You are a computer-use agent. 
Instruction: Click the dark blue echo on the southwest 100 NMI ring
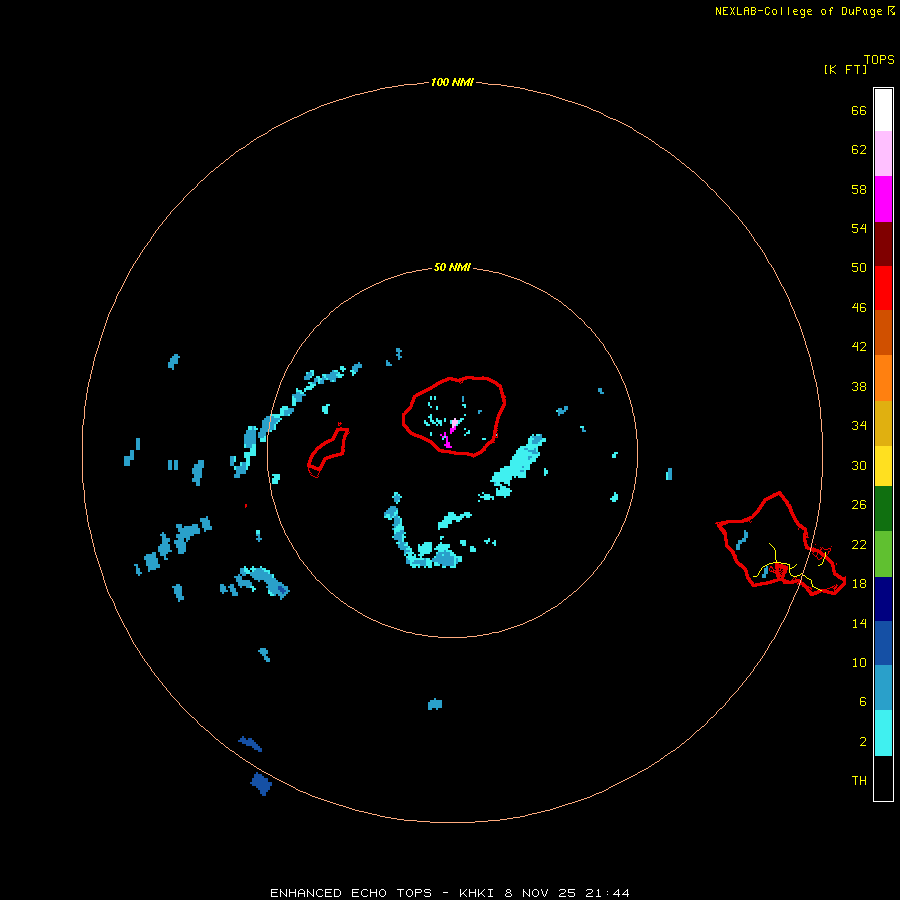261,783
